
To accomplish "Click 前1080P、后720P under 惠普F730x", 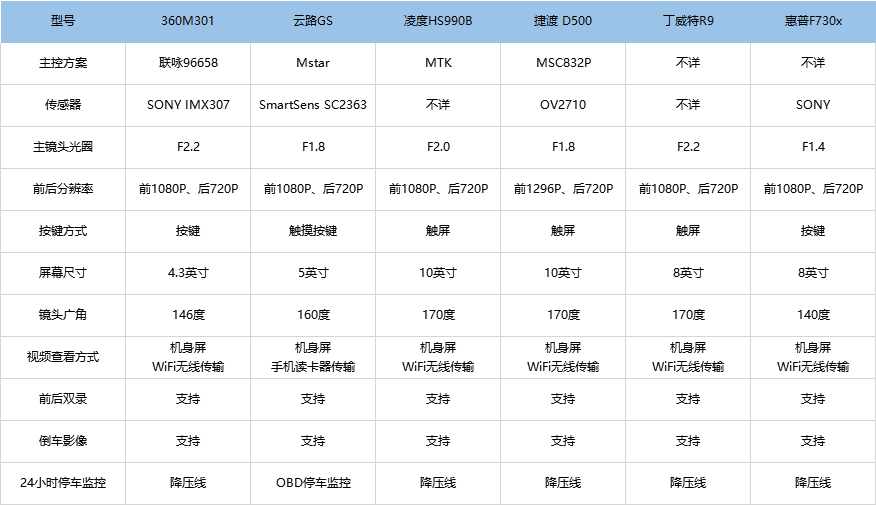I will (x=813, y=189).
